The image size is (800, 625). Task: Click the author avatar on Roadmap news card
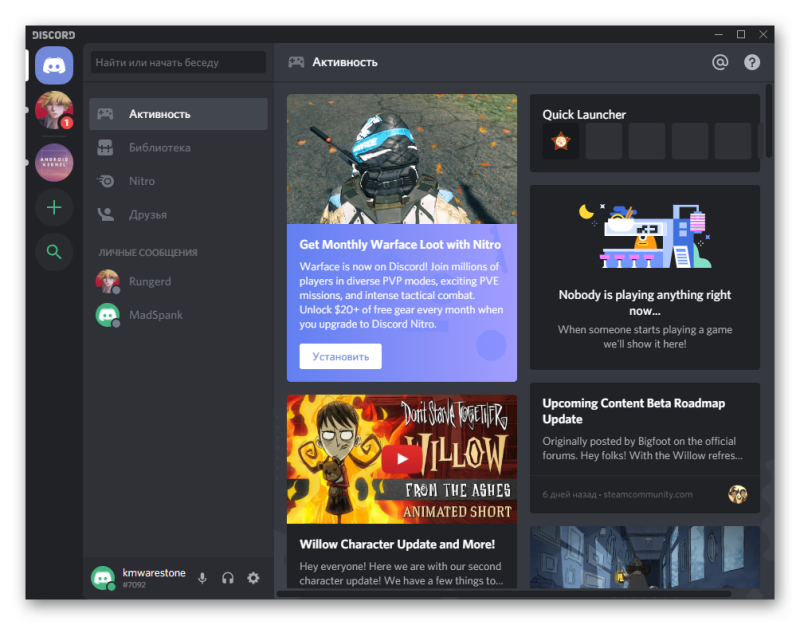(737, 494)
